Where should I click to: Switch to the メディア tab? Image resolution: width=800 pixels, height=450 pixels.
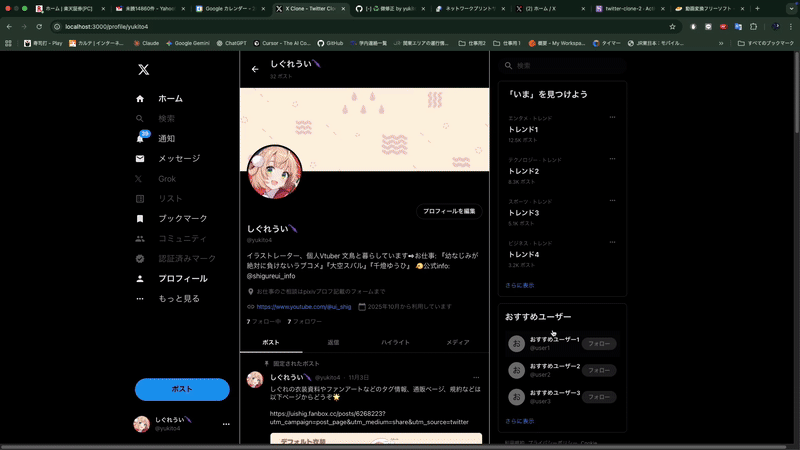(x=458, y=342)
